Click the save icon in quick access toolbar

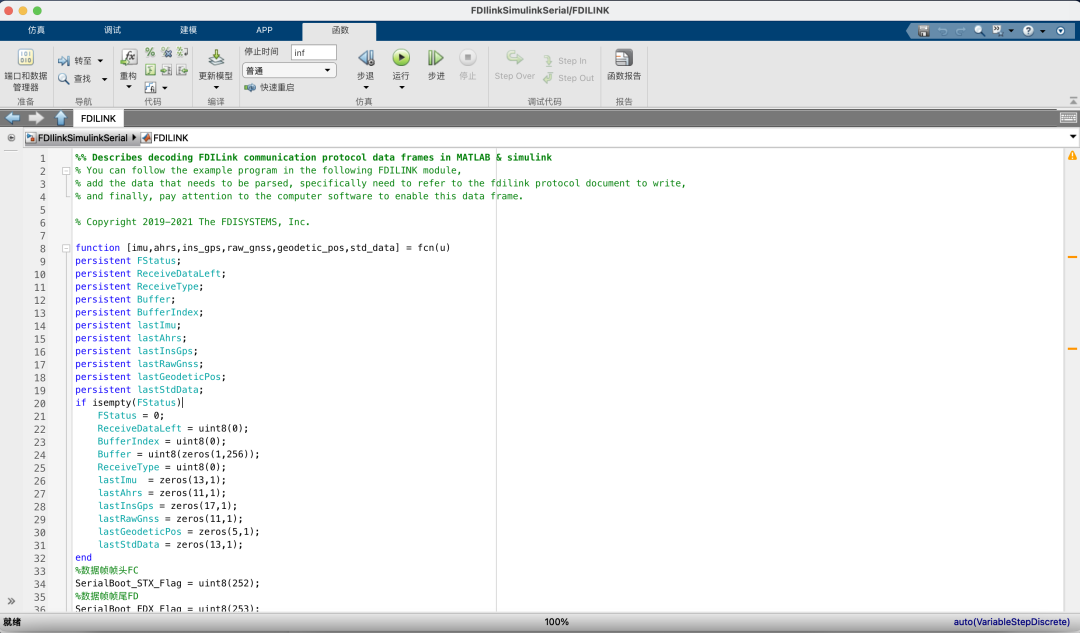click(x=922, y=31)
